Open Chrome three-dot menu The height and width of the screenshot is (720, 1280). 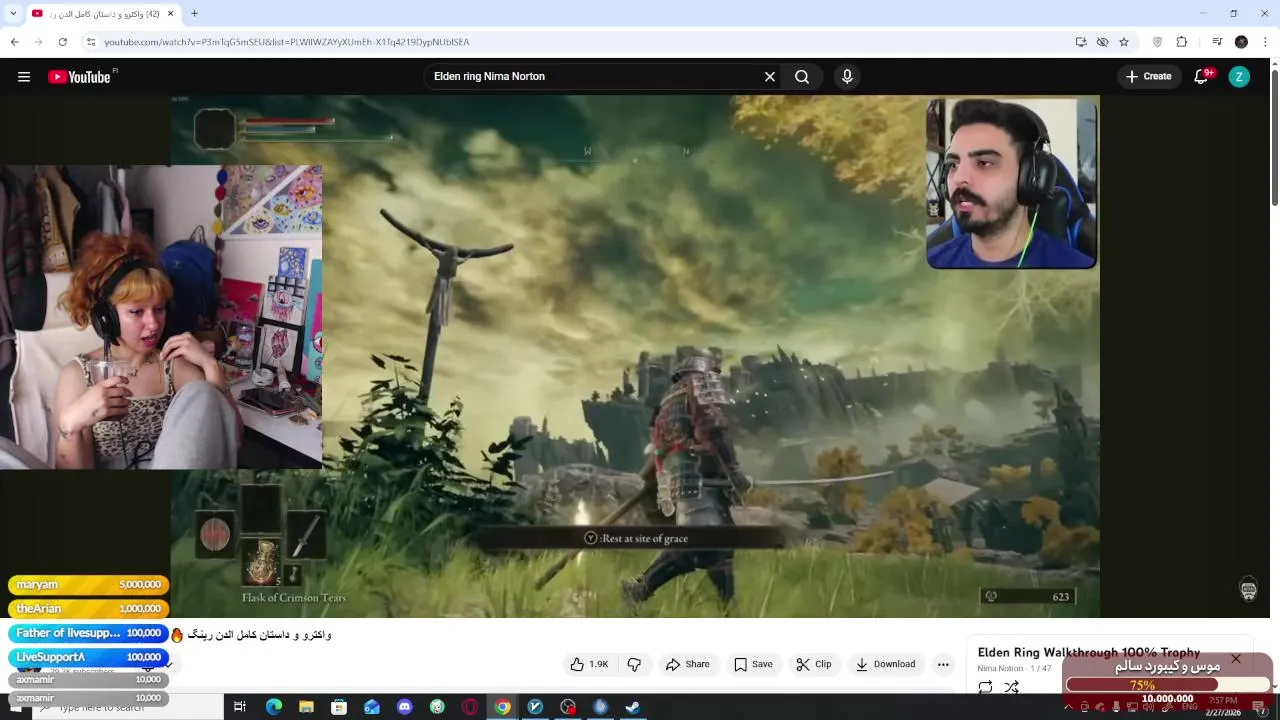tap(1266, 42)
